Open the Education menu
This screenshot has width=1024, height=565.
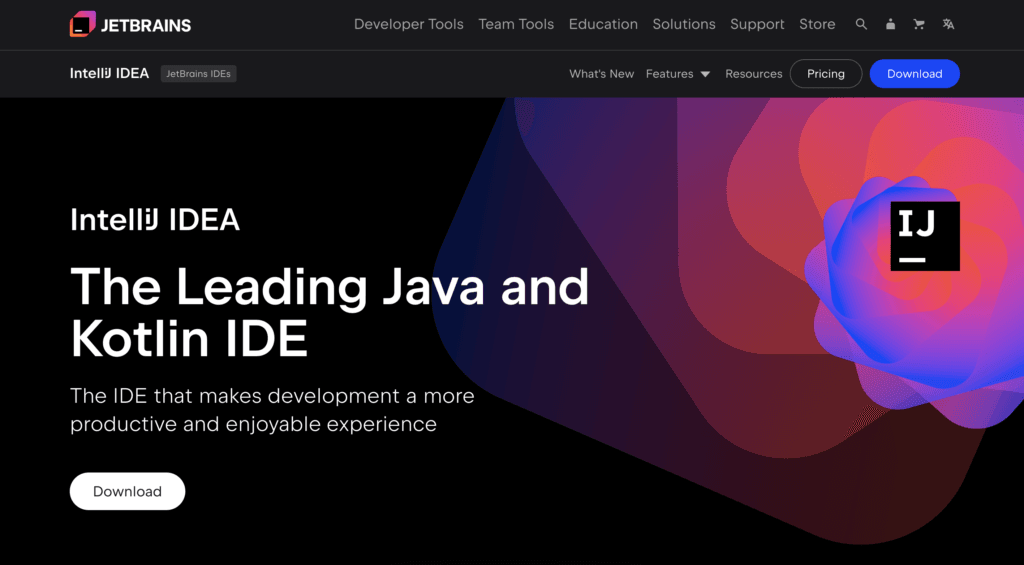tap(603, 24)
